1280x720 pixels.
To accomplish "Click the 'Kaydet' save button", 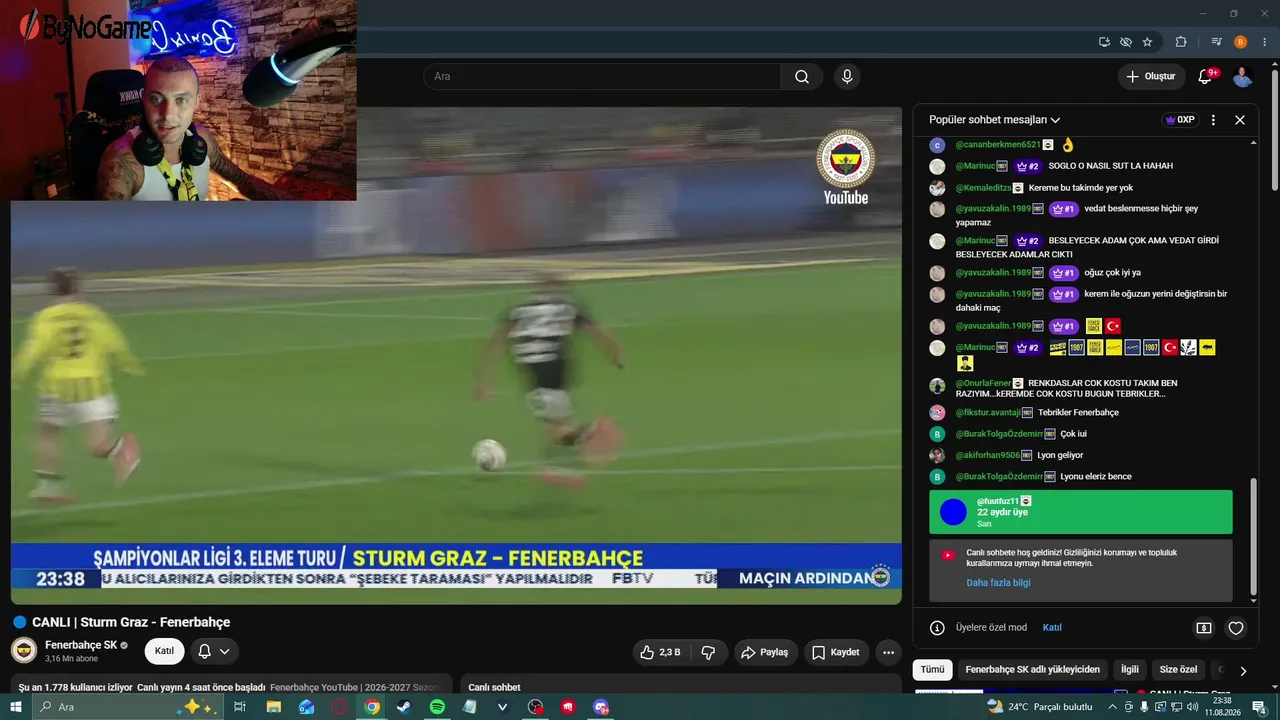I will point(835,652).
